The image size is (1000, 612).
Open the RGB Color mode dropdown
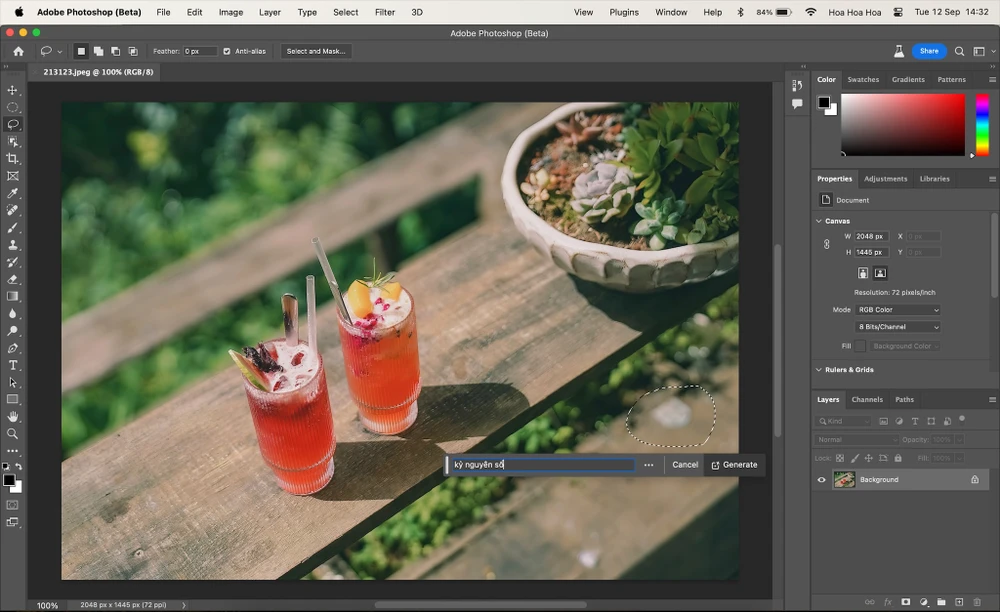tap(897, 310)
